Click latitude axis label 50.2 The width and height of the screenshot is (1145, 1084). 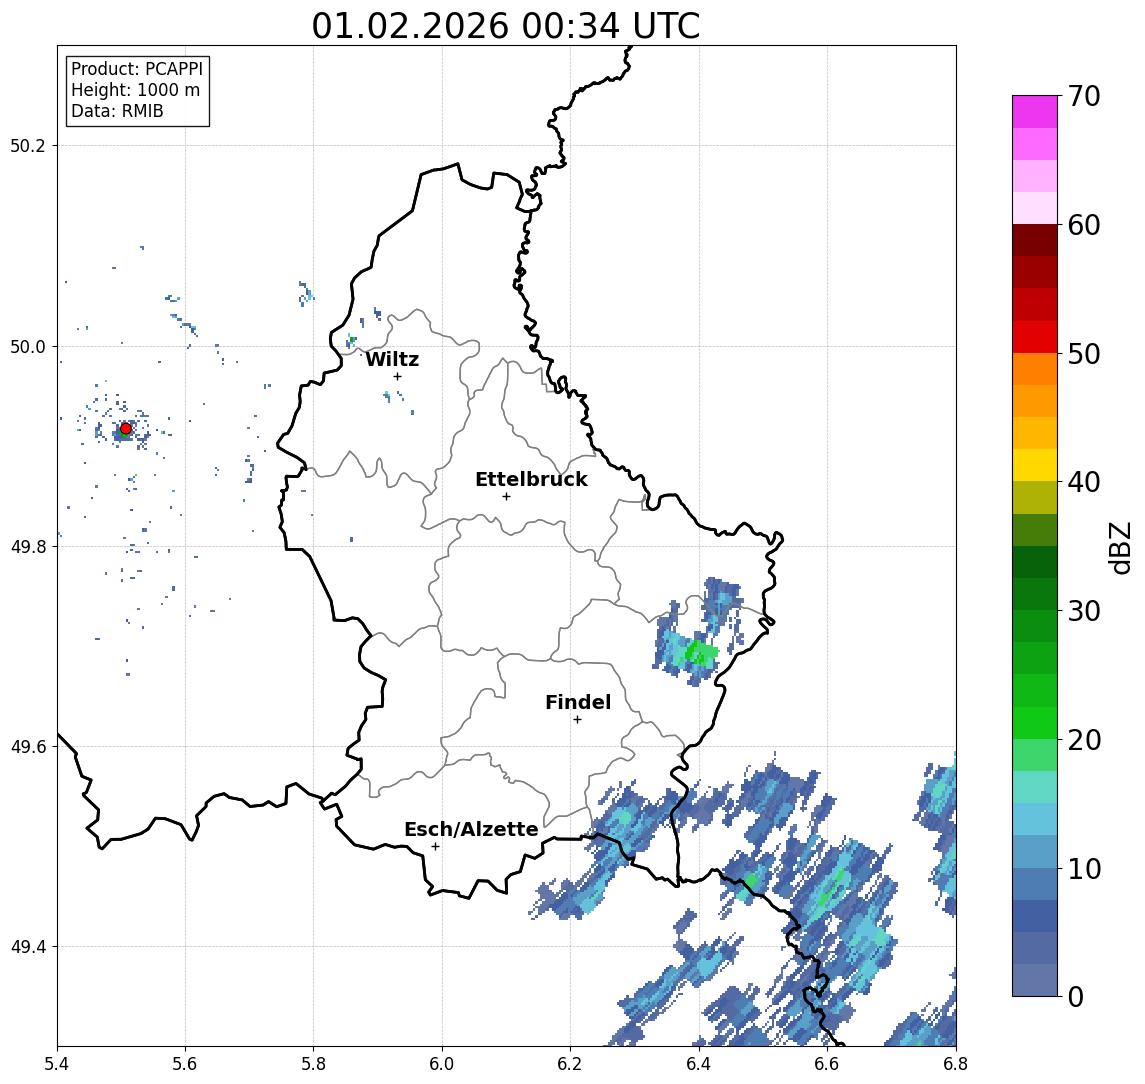28,145
